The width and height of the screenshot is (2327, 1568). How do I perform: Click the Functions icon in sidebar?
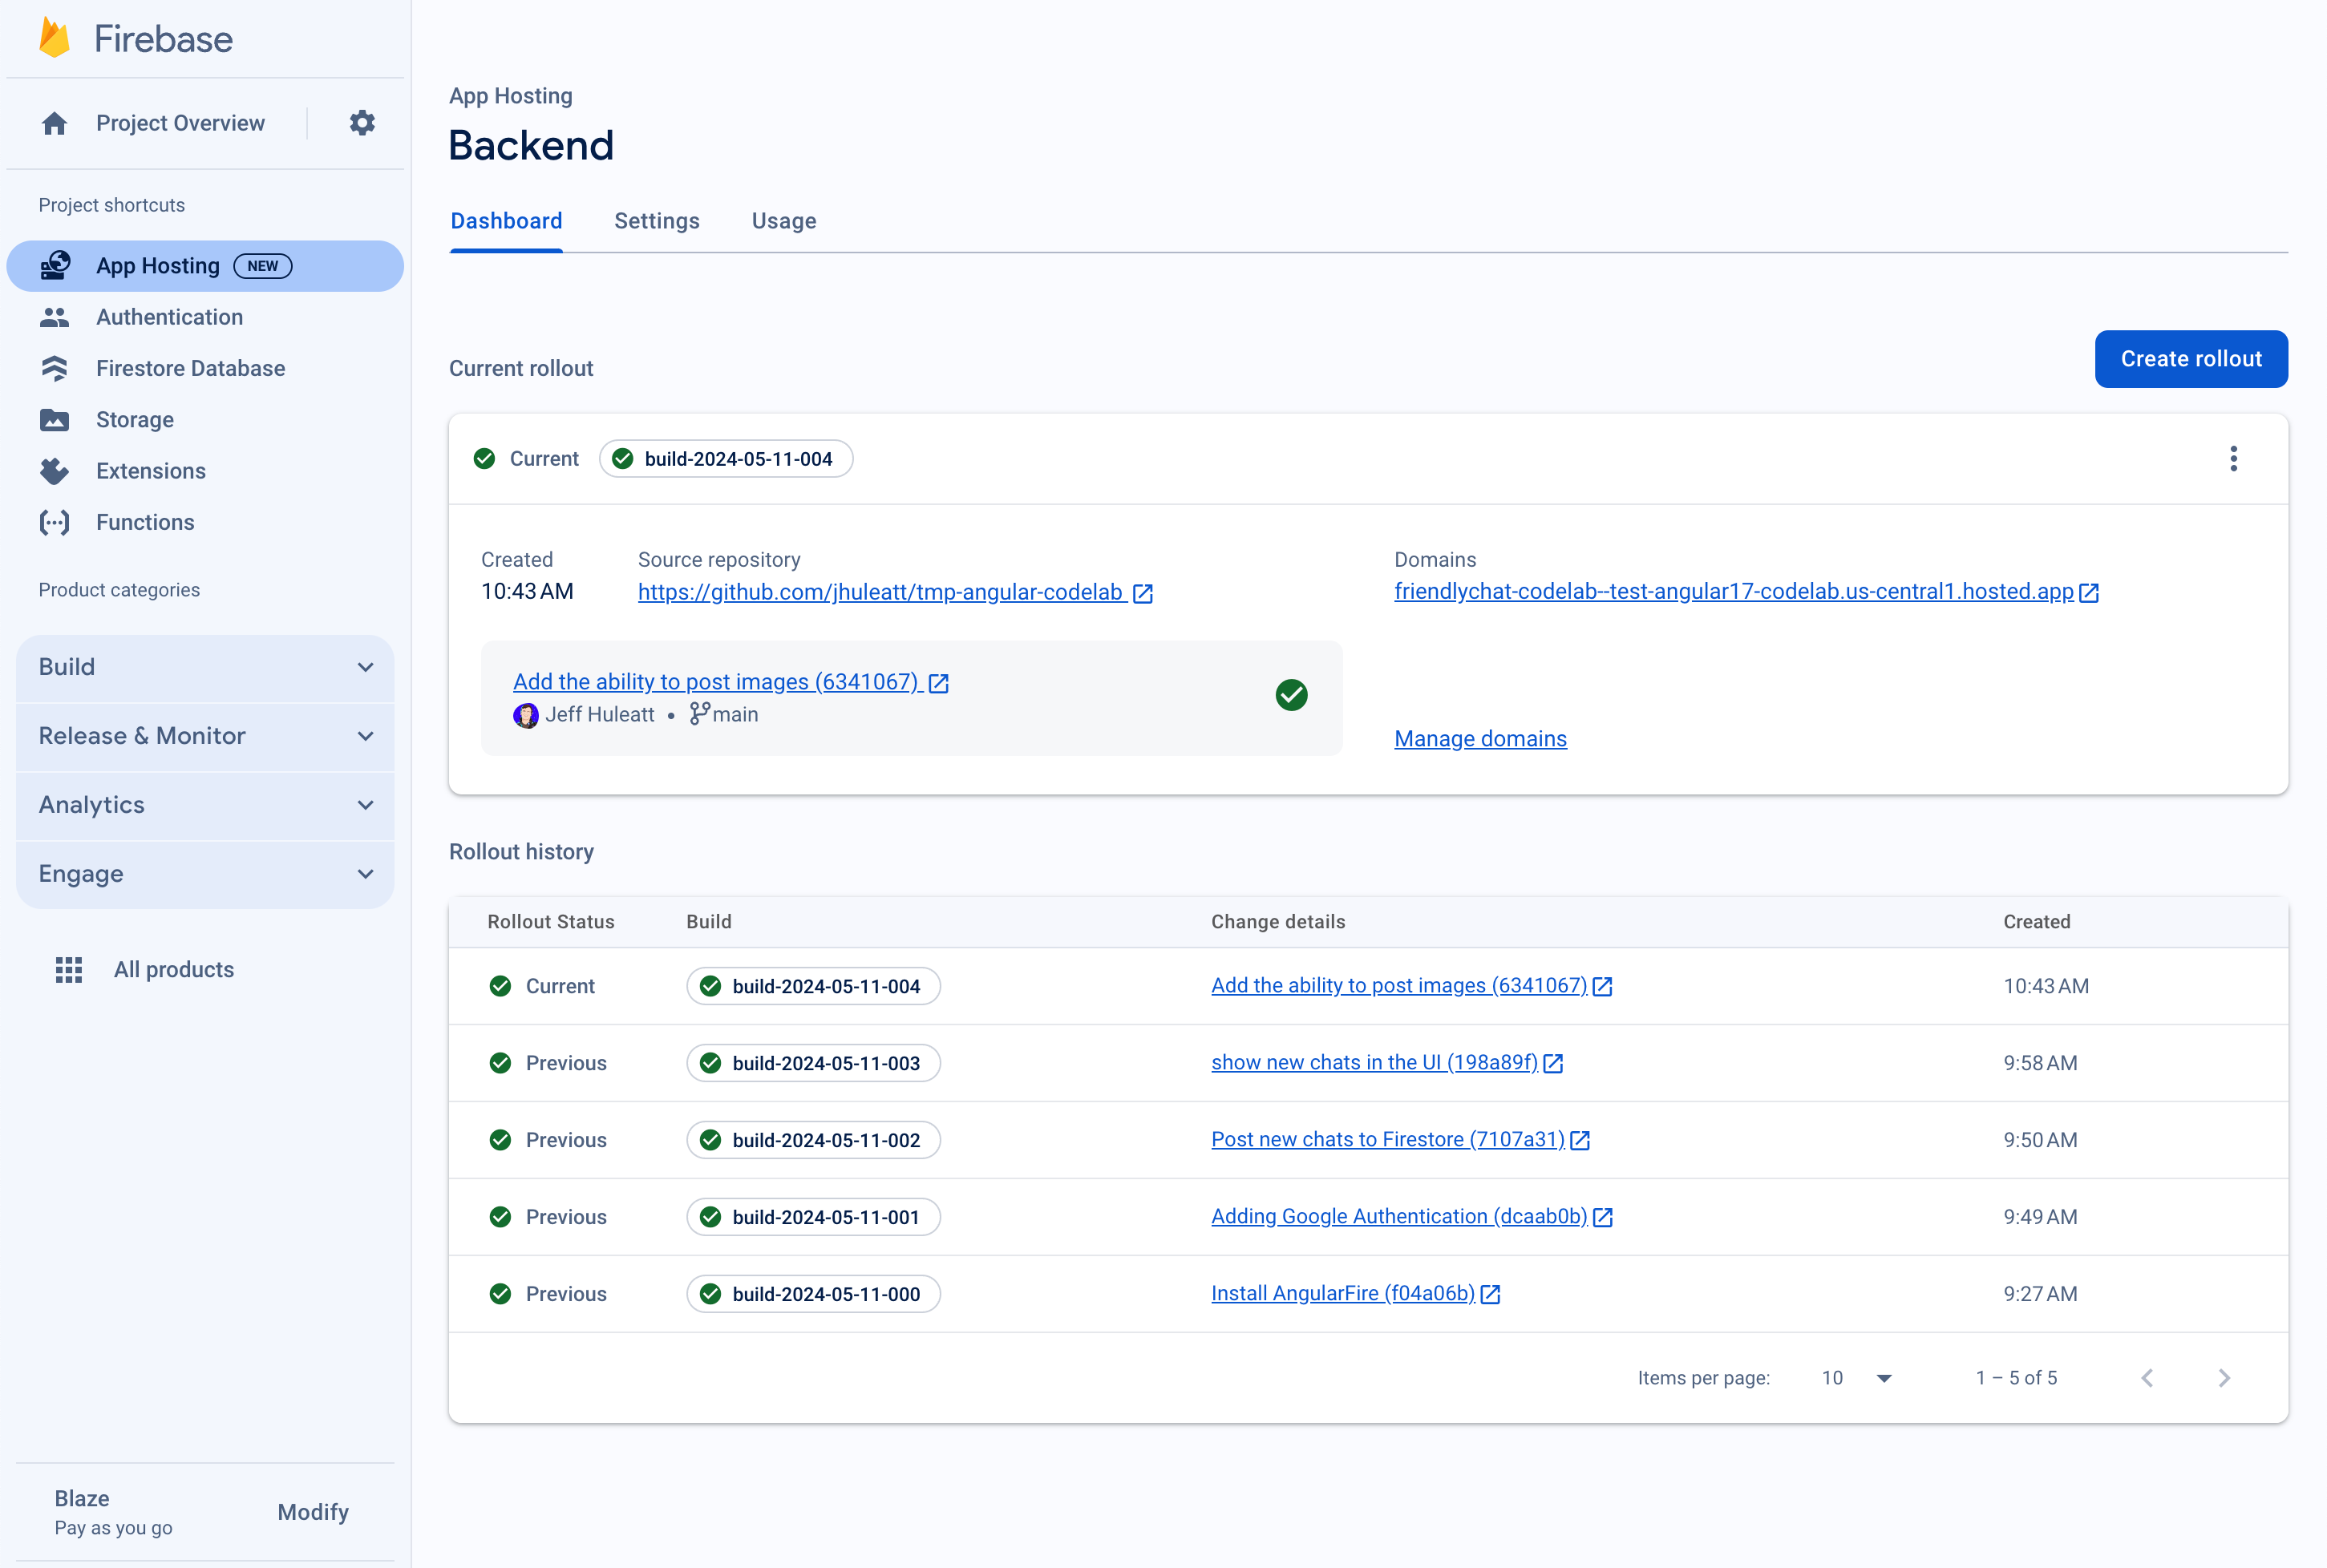[56, 522]
